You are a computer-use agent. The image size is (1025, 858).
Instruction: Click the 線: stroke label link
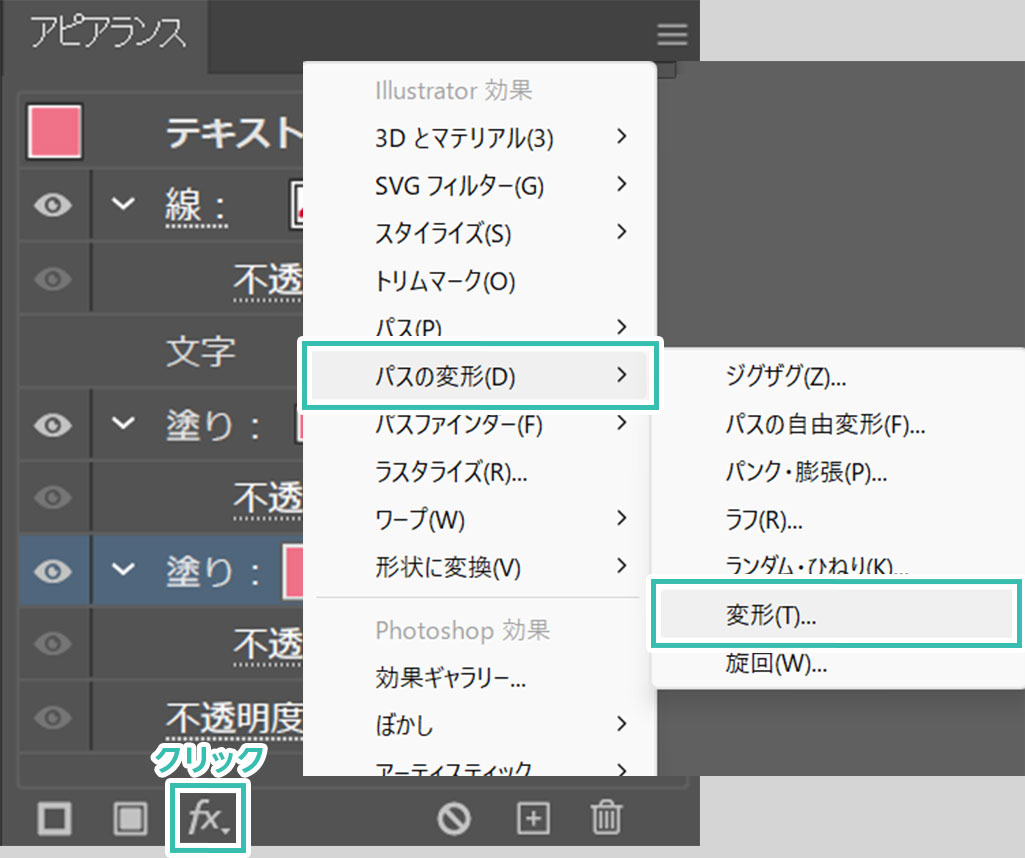click(x=196, y=207)
